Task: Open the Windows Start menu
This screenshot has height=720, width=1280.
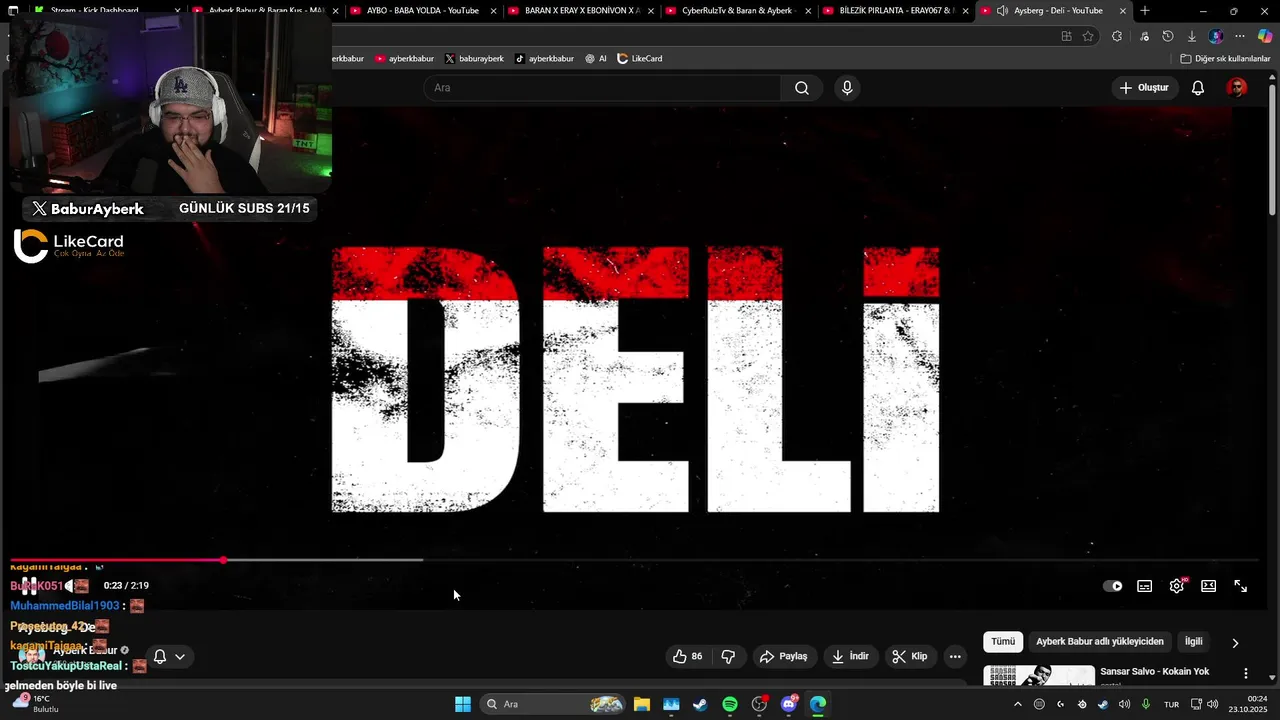Action: 463,704
